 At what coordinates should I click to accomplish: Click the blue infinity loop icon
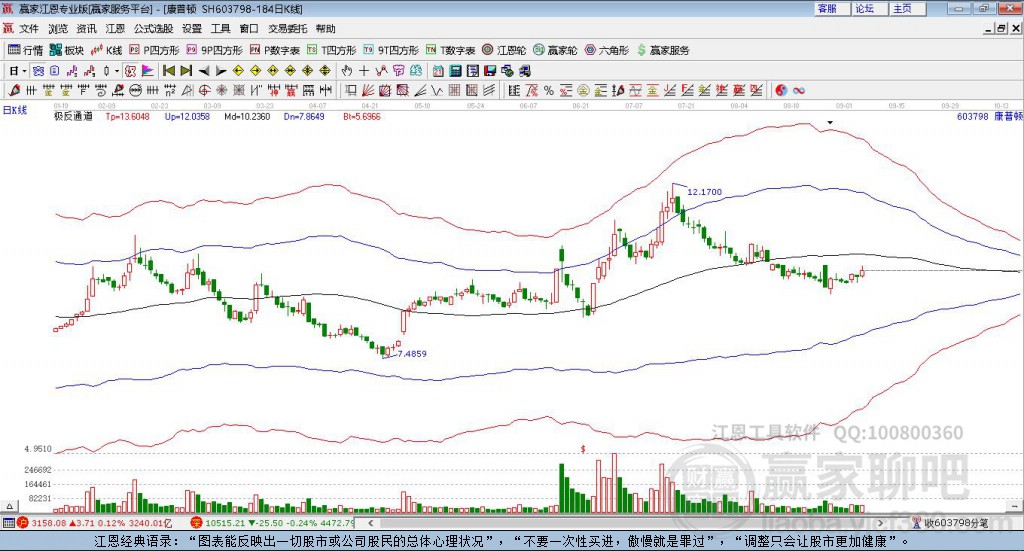798,90
